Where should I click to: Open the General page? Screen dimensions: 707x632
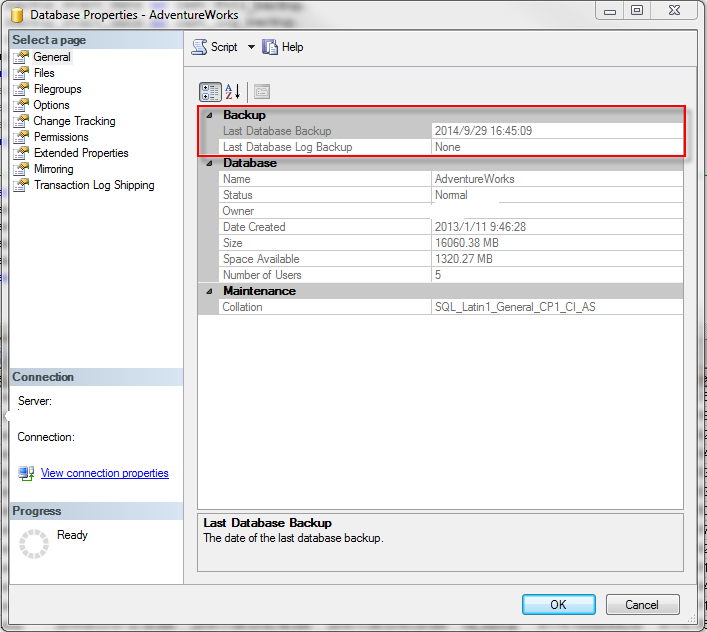52,57
